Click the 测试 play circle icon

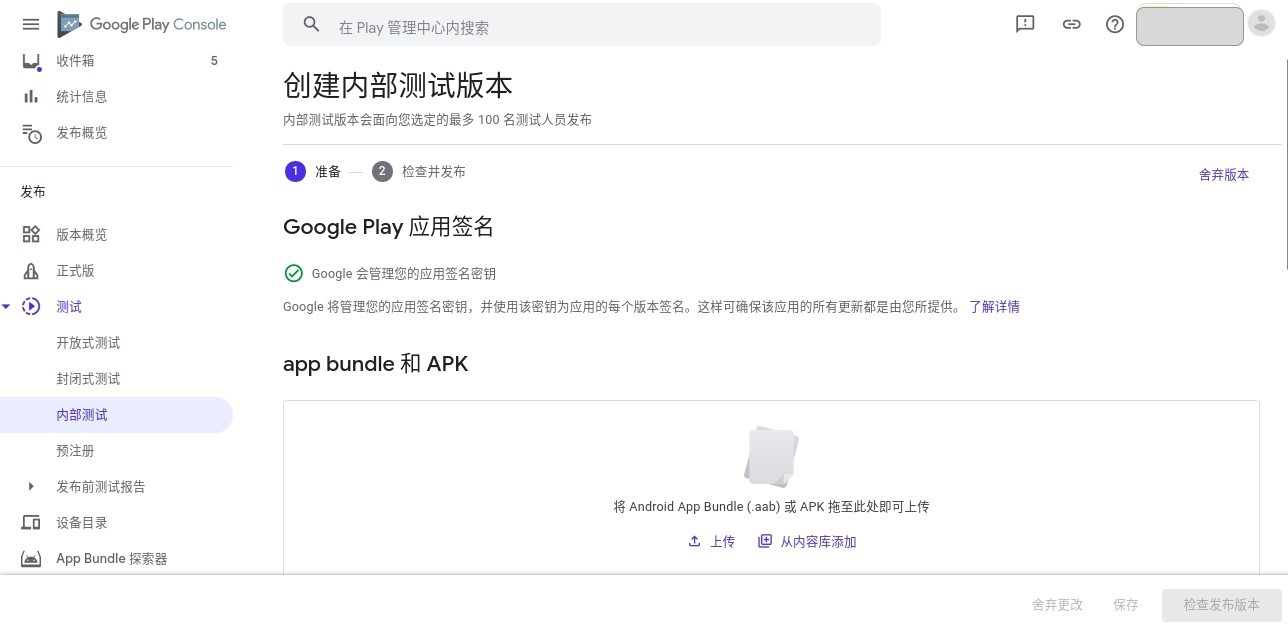point(31,307)
